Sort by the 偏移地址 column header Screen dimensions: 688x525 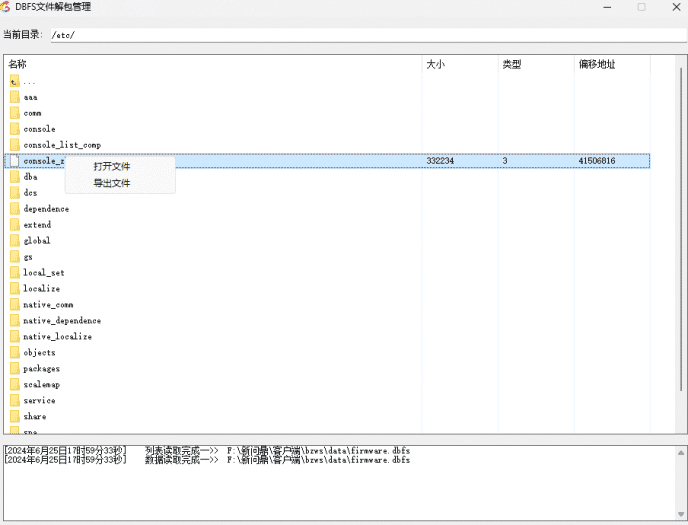(x=597, y=64)
